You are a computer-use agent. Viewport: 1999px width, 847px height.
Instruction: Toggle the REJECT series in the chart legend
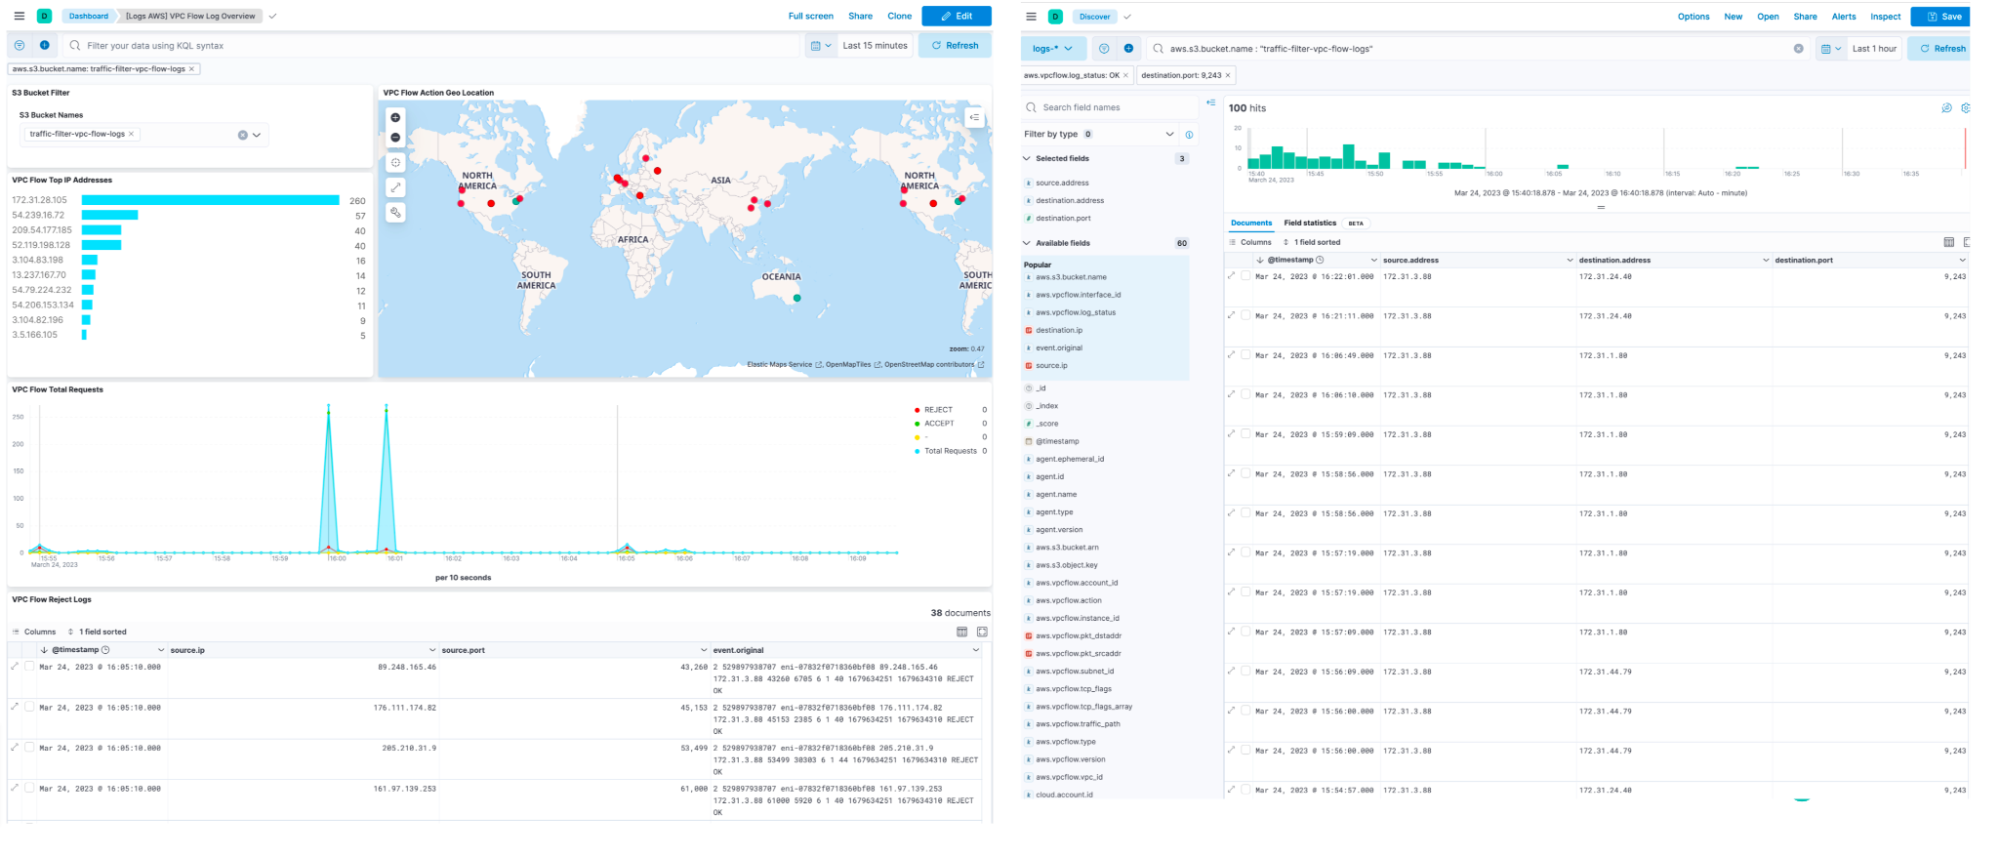(938, 410)
